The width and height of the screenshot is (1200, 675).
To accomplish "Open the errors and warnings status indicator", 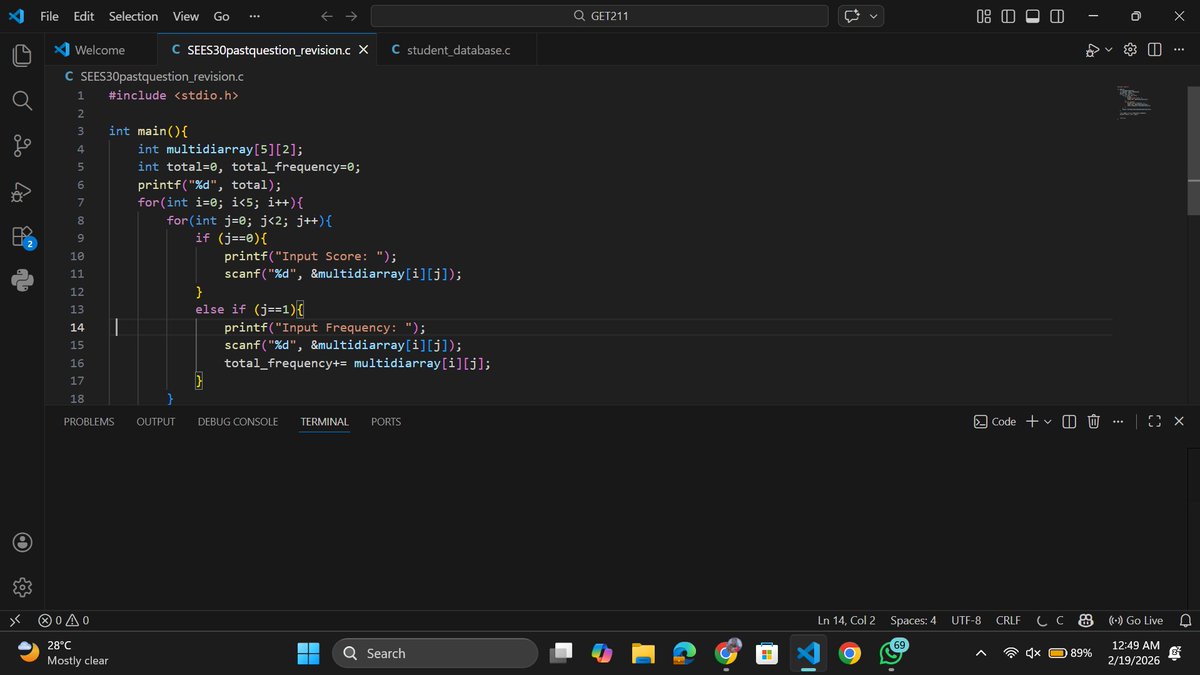I will [x=64, y=621].
